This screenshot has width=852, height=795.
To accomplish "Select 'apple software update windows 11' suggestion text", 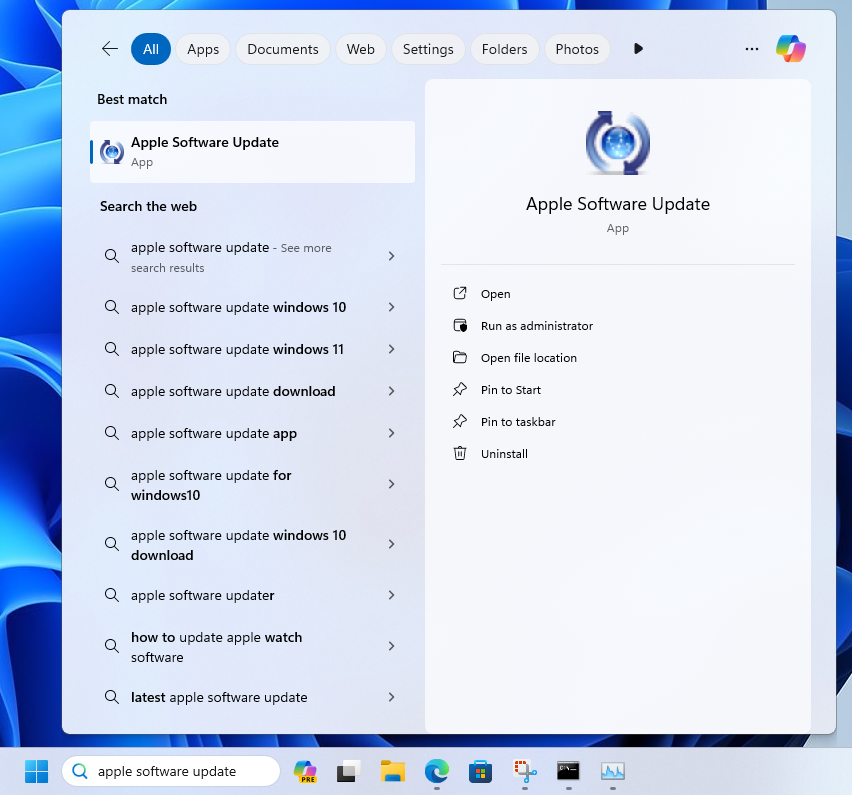I will (237, 349).
